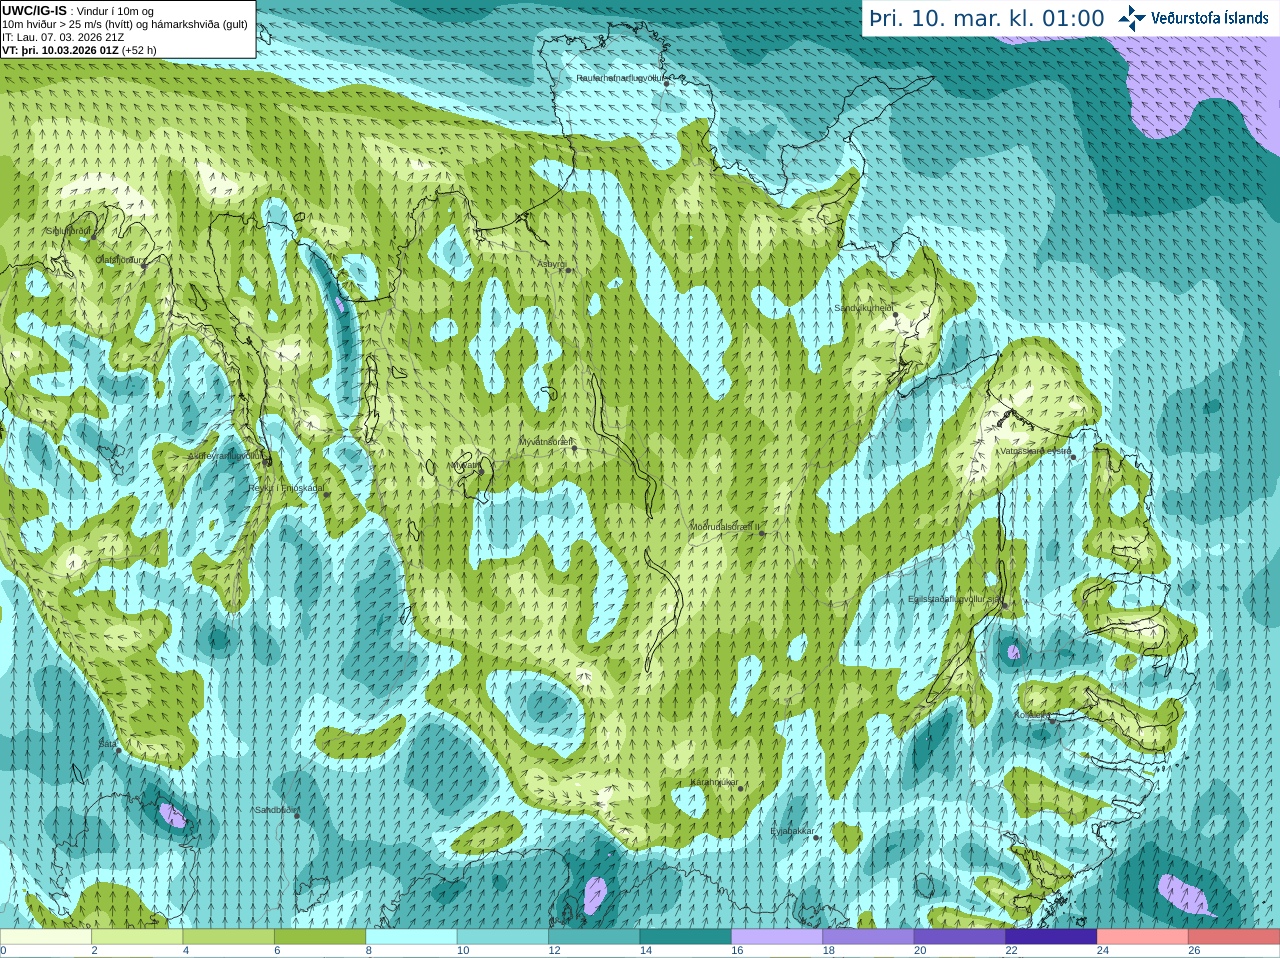This screenshot has height=958, width=1280.
Task: Pick the 8–10 m/s pale cyan legend swatch
Action: (412, 937)
